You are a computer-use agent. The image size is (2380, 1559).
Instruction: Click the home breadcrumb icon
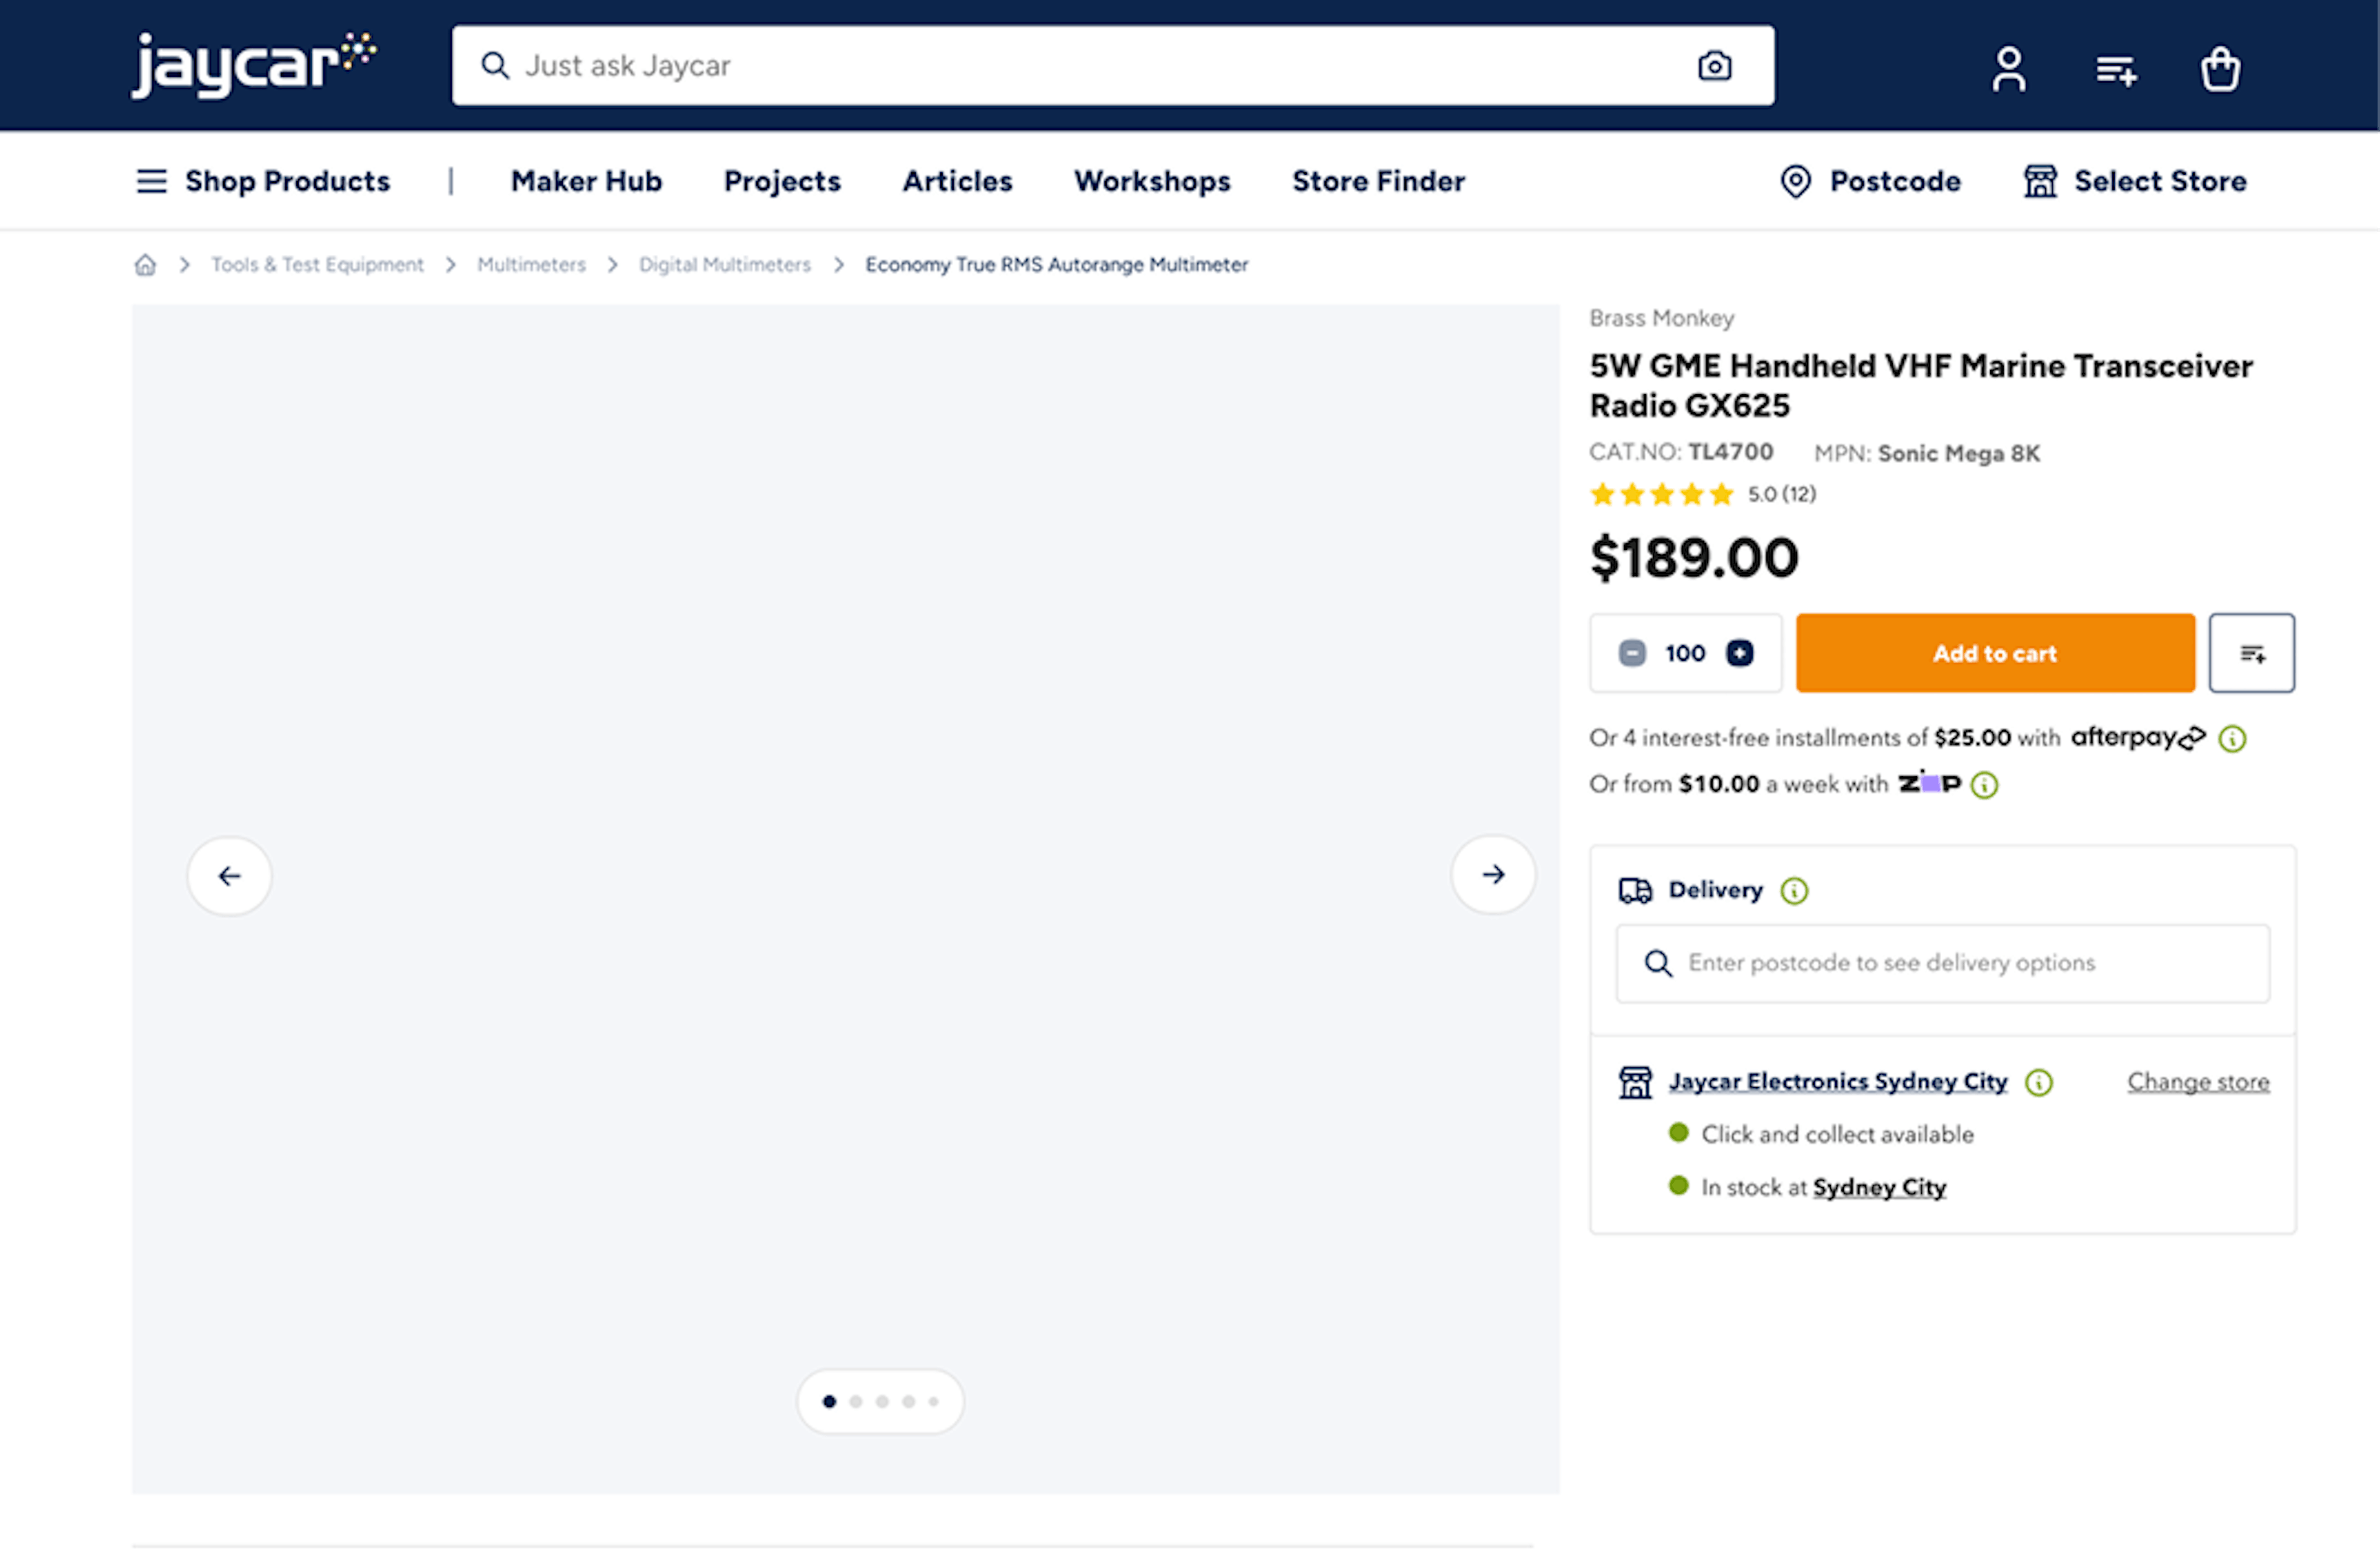tap(146, 265)
